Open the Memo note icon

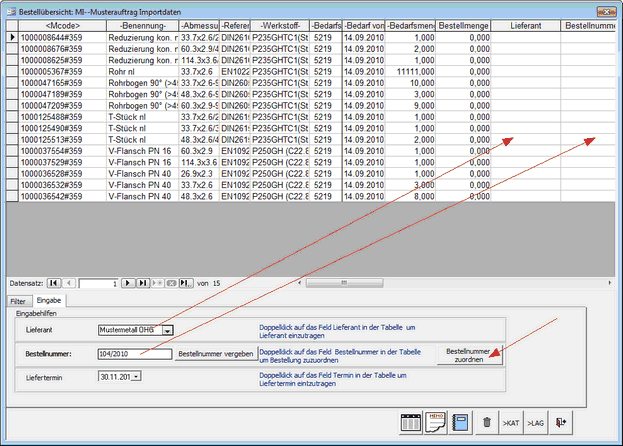436,422
